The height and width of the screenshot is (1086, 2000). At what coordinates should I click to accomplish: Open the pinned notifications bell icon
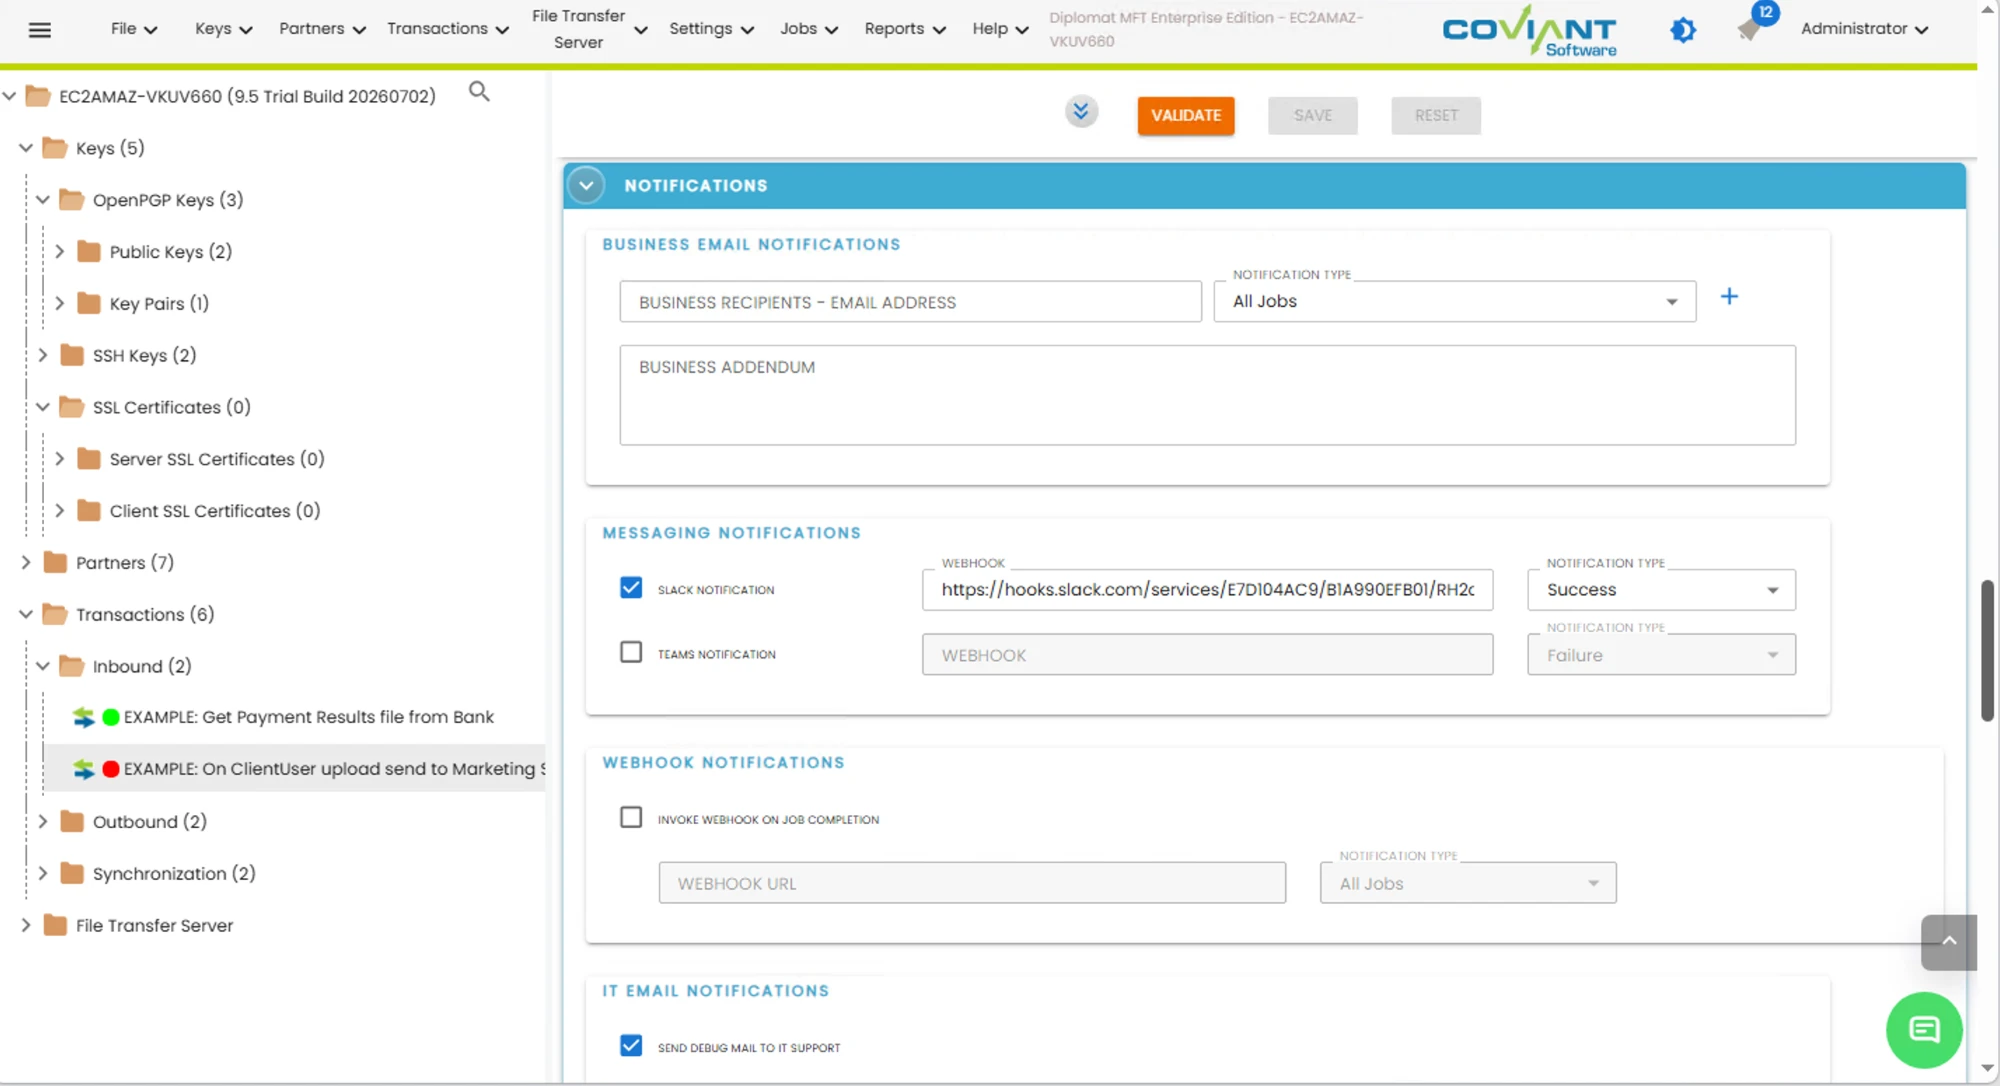1750,30
